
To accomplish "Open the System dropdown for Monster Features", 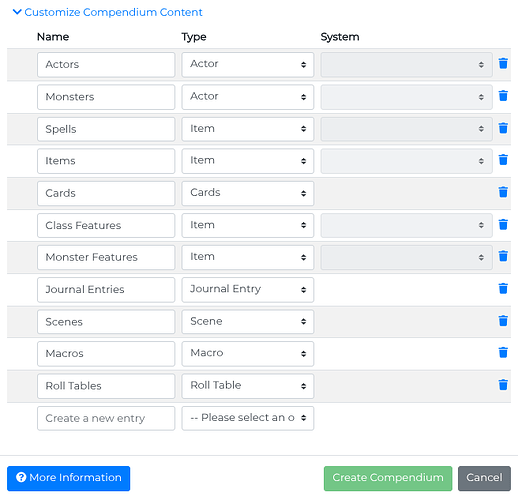I will tap(406, 257).
